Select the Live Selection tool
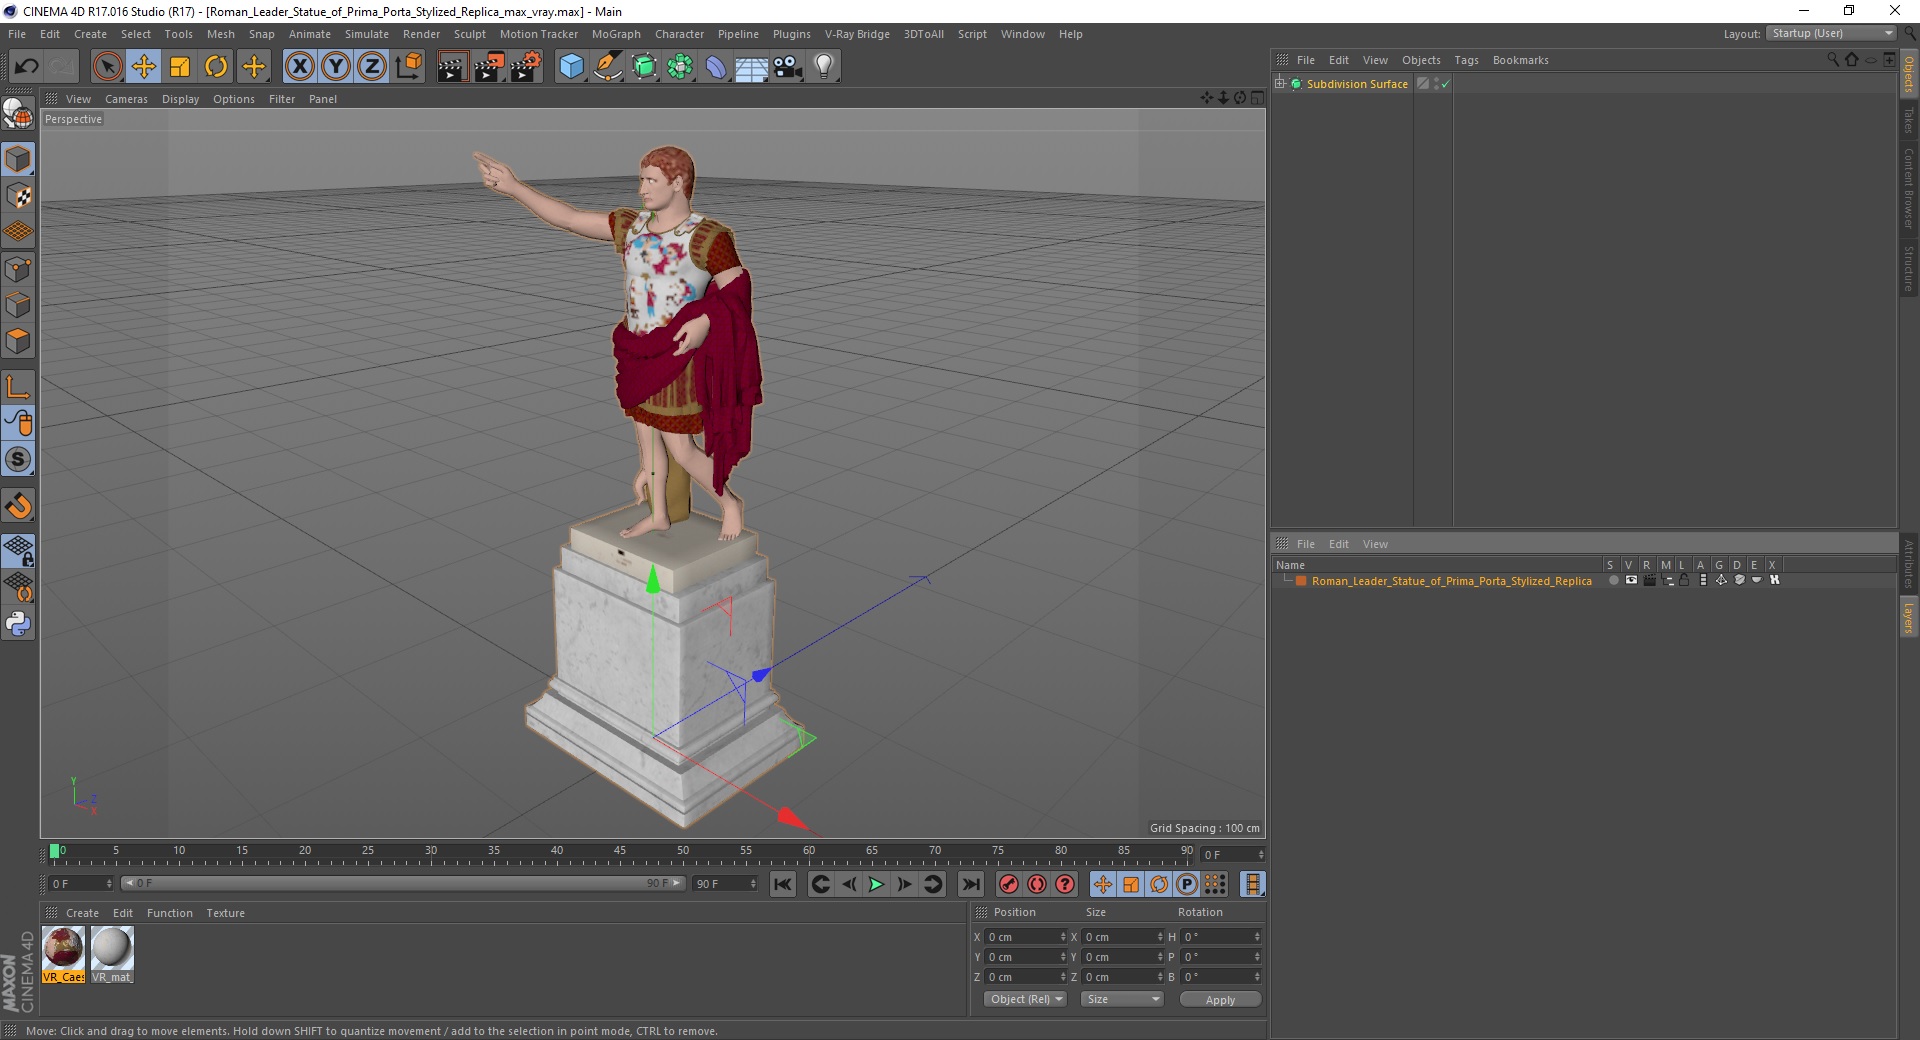1920x1040 pixels. pyautogui.click(x=107, y=67)
